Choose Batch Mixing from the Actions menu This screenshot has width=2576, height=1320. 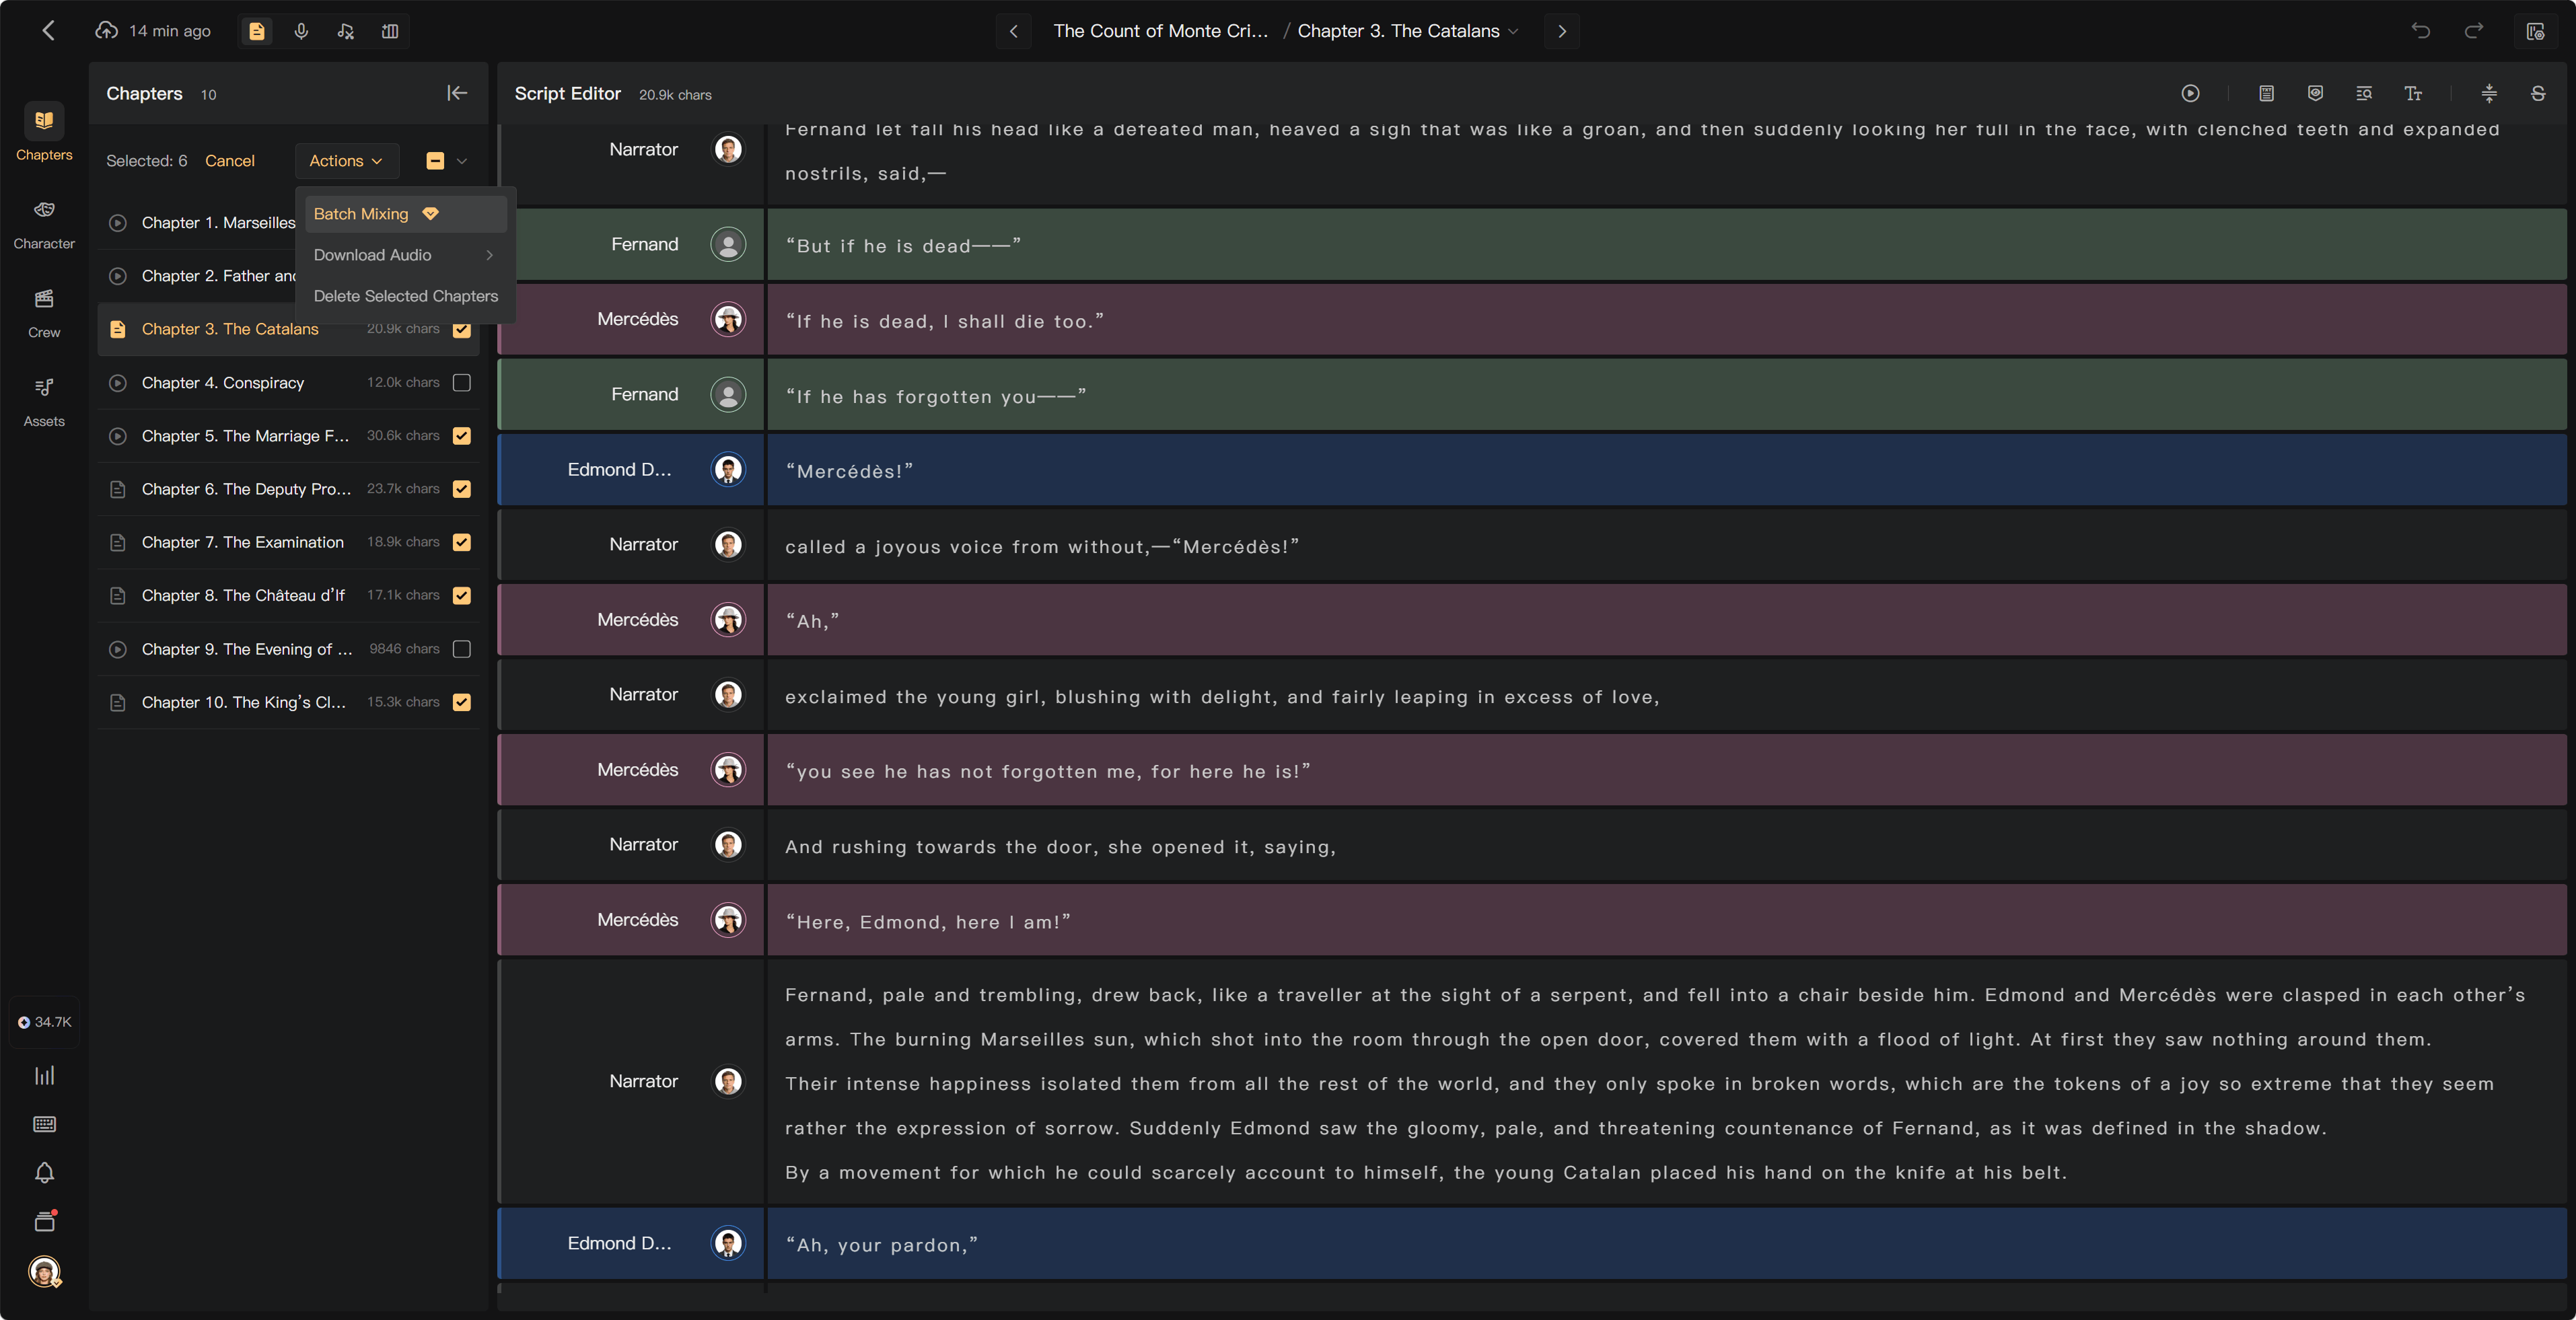coord(405,214)
